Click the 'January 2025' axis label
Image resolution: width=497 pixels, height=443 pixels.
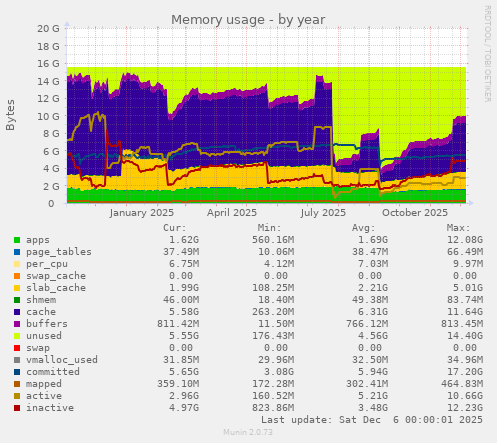[x=142, y=213]
